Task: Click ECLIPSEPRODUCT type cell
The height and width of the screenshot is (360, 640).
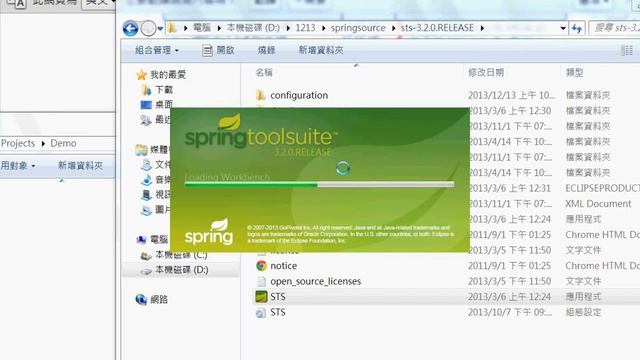Action: 602,188
